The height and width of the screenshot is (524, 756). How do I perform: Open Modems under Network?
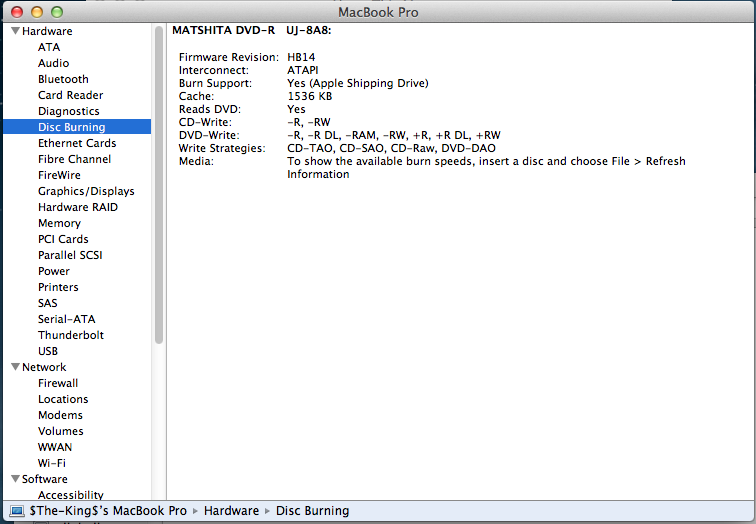(x=60, y=415)
